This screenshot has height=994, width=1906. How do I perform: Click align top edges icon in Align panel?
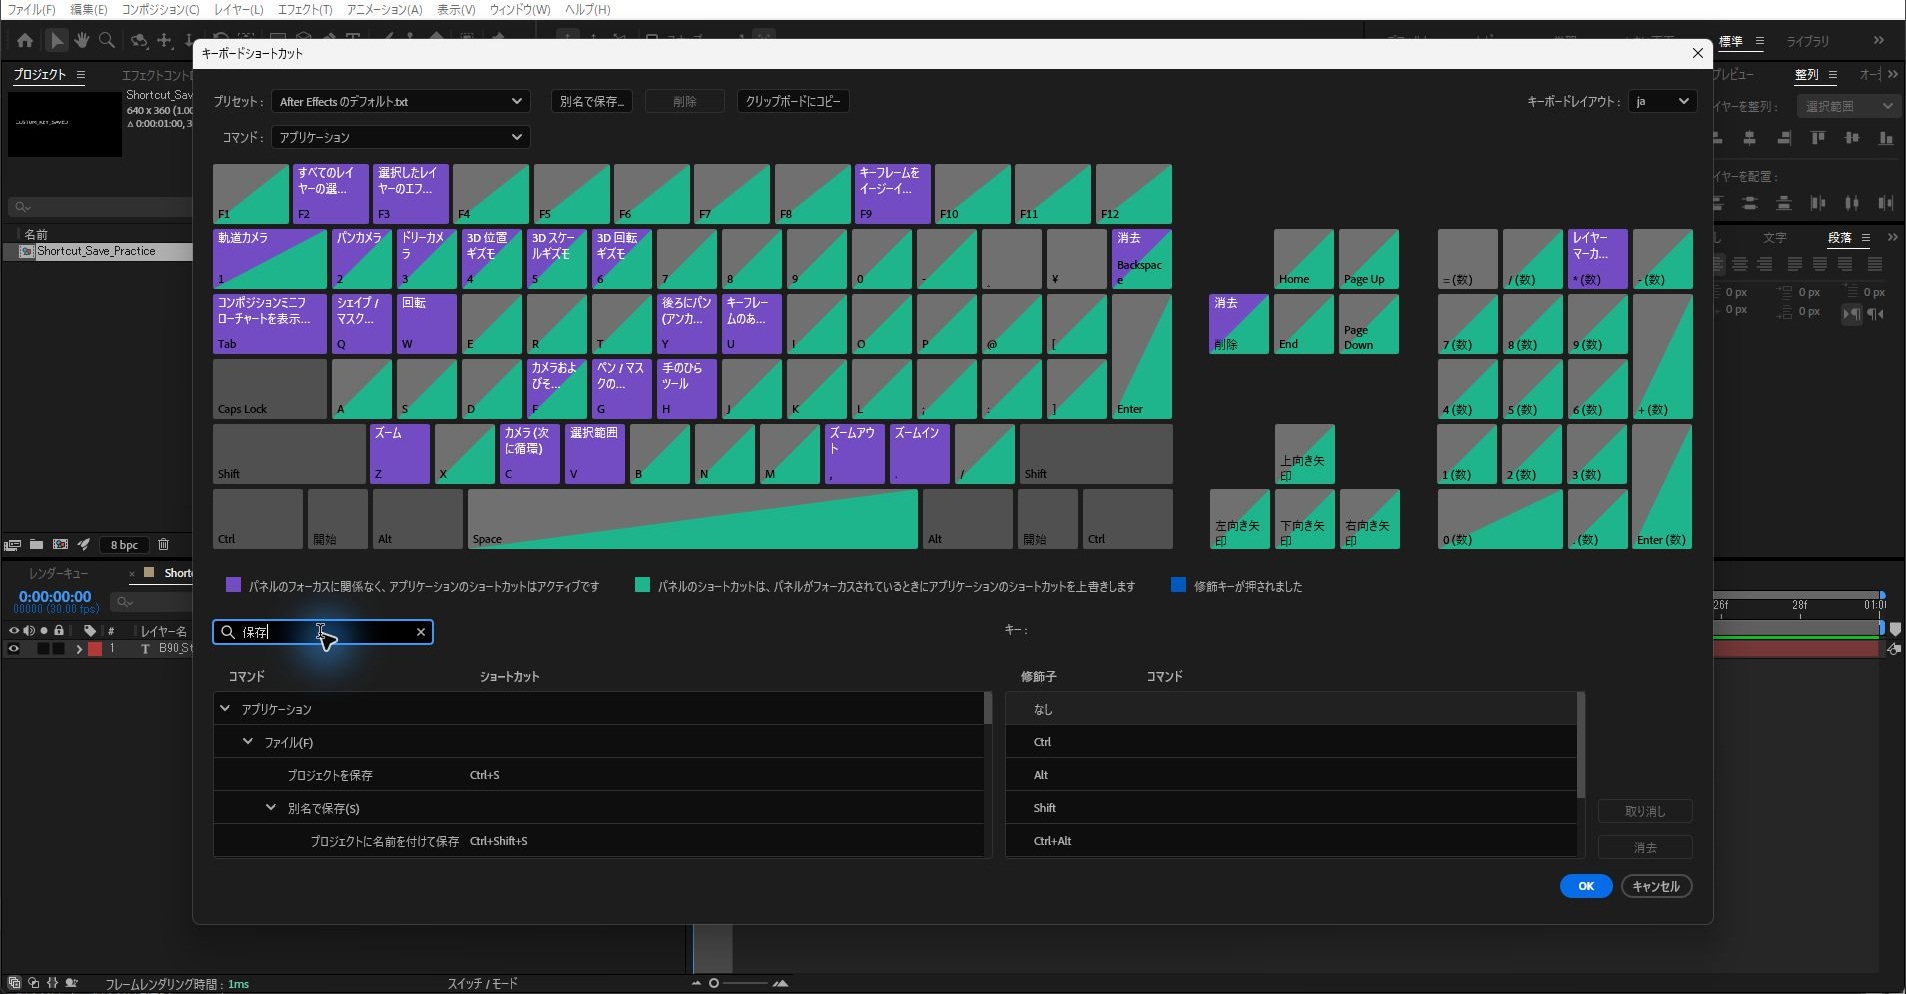click(1818, 139)
